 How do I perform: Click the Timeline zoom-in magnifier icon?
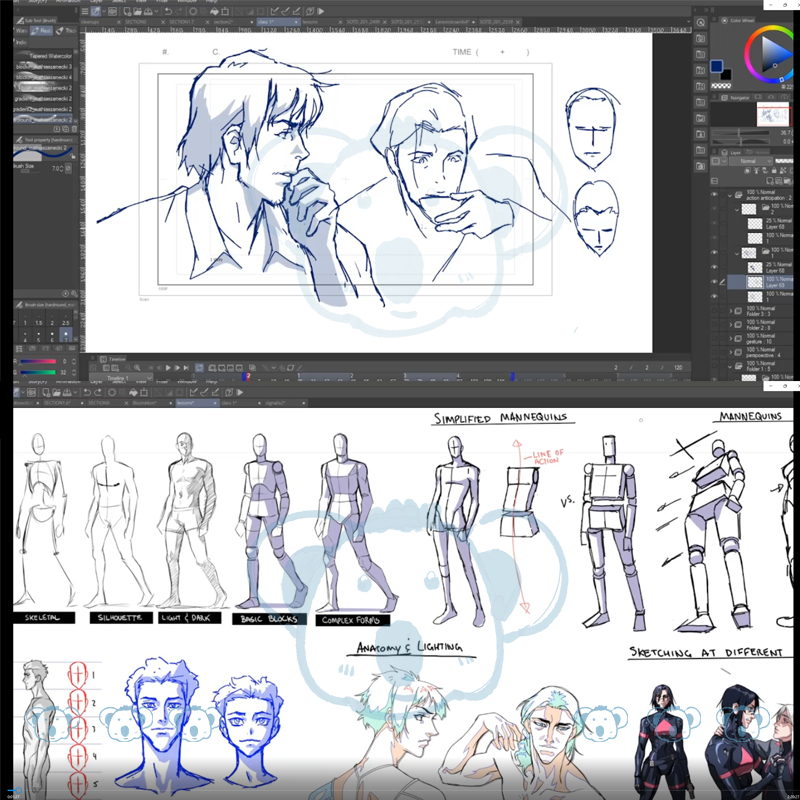click(137, 367)
